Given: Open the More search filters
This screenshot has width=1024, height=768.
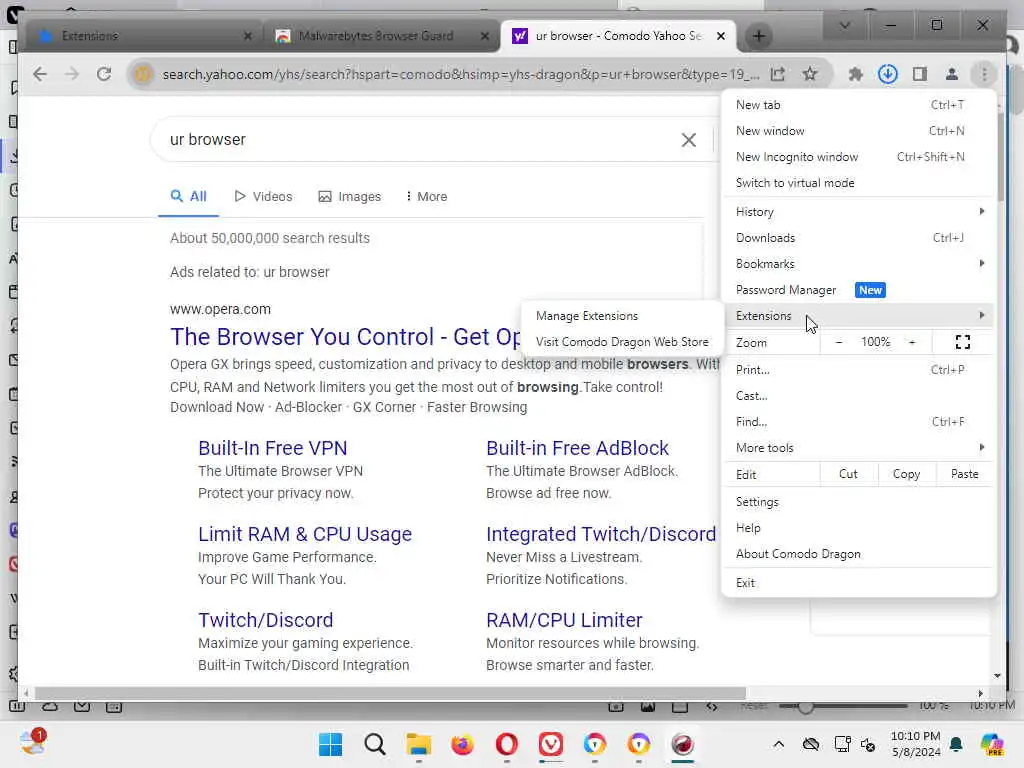Looking at the screenshot, I should [x=426, y=197].
